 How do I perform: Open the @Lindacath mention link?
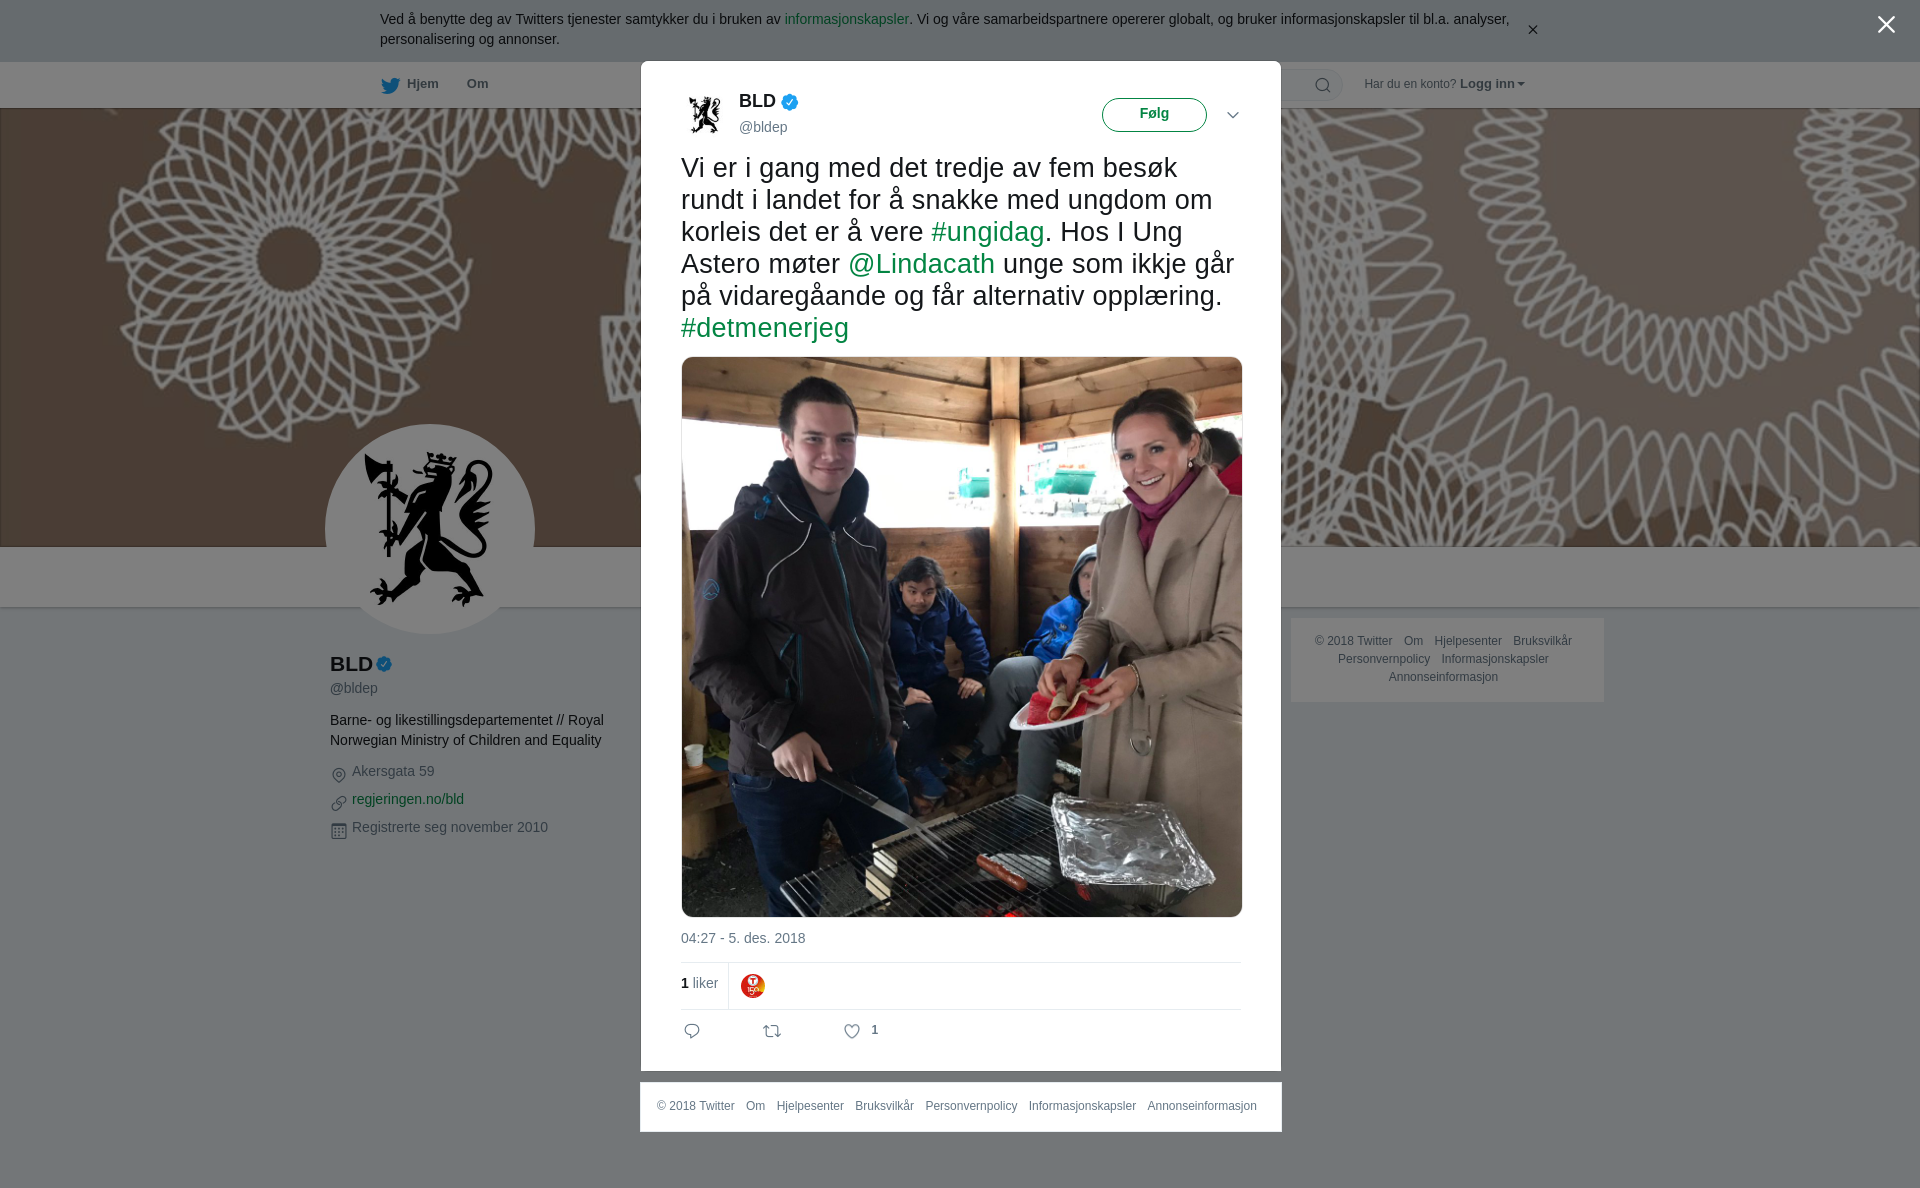(922, 264)
